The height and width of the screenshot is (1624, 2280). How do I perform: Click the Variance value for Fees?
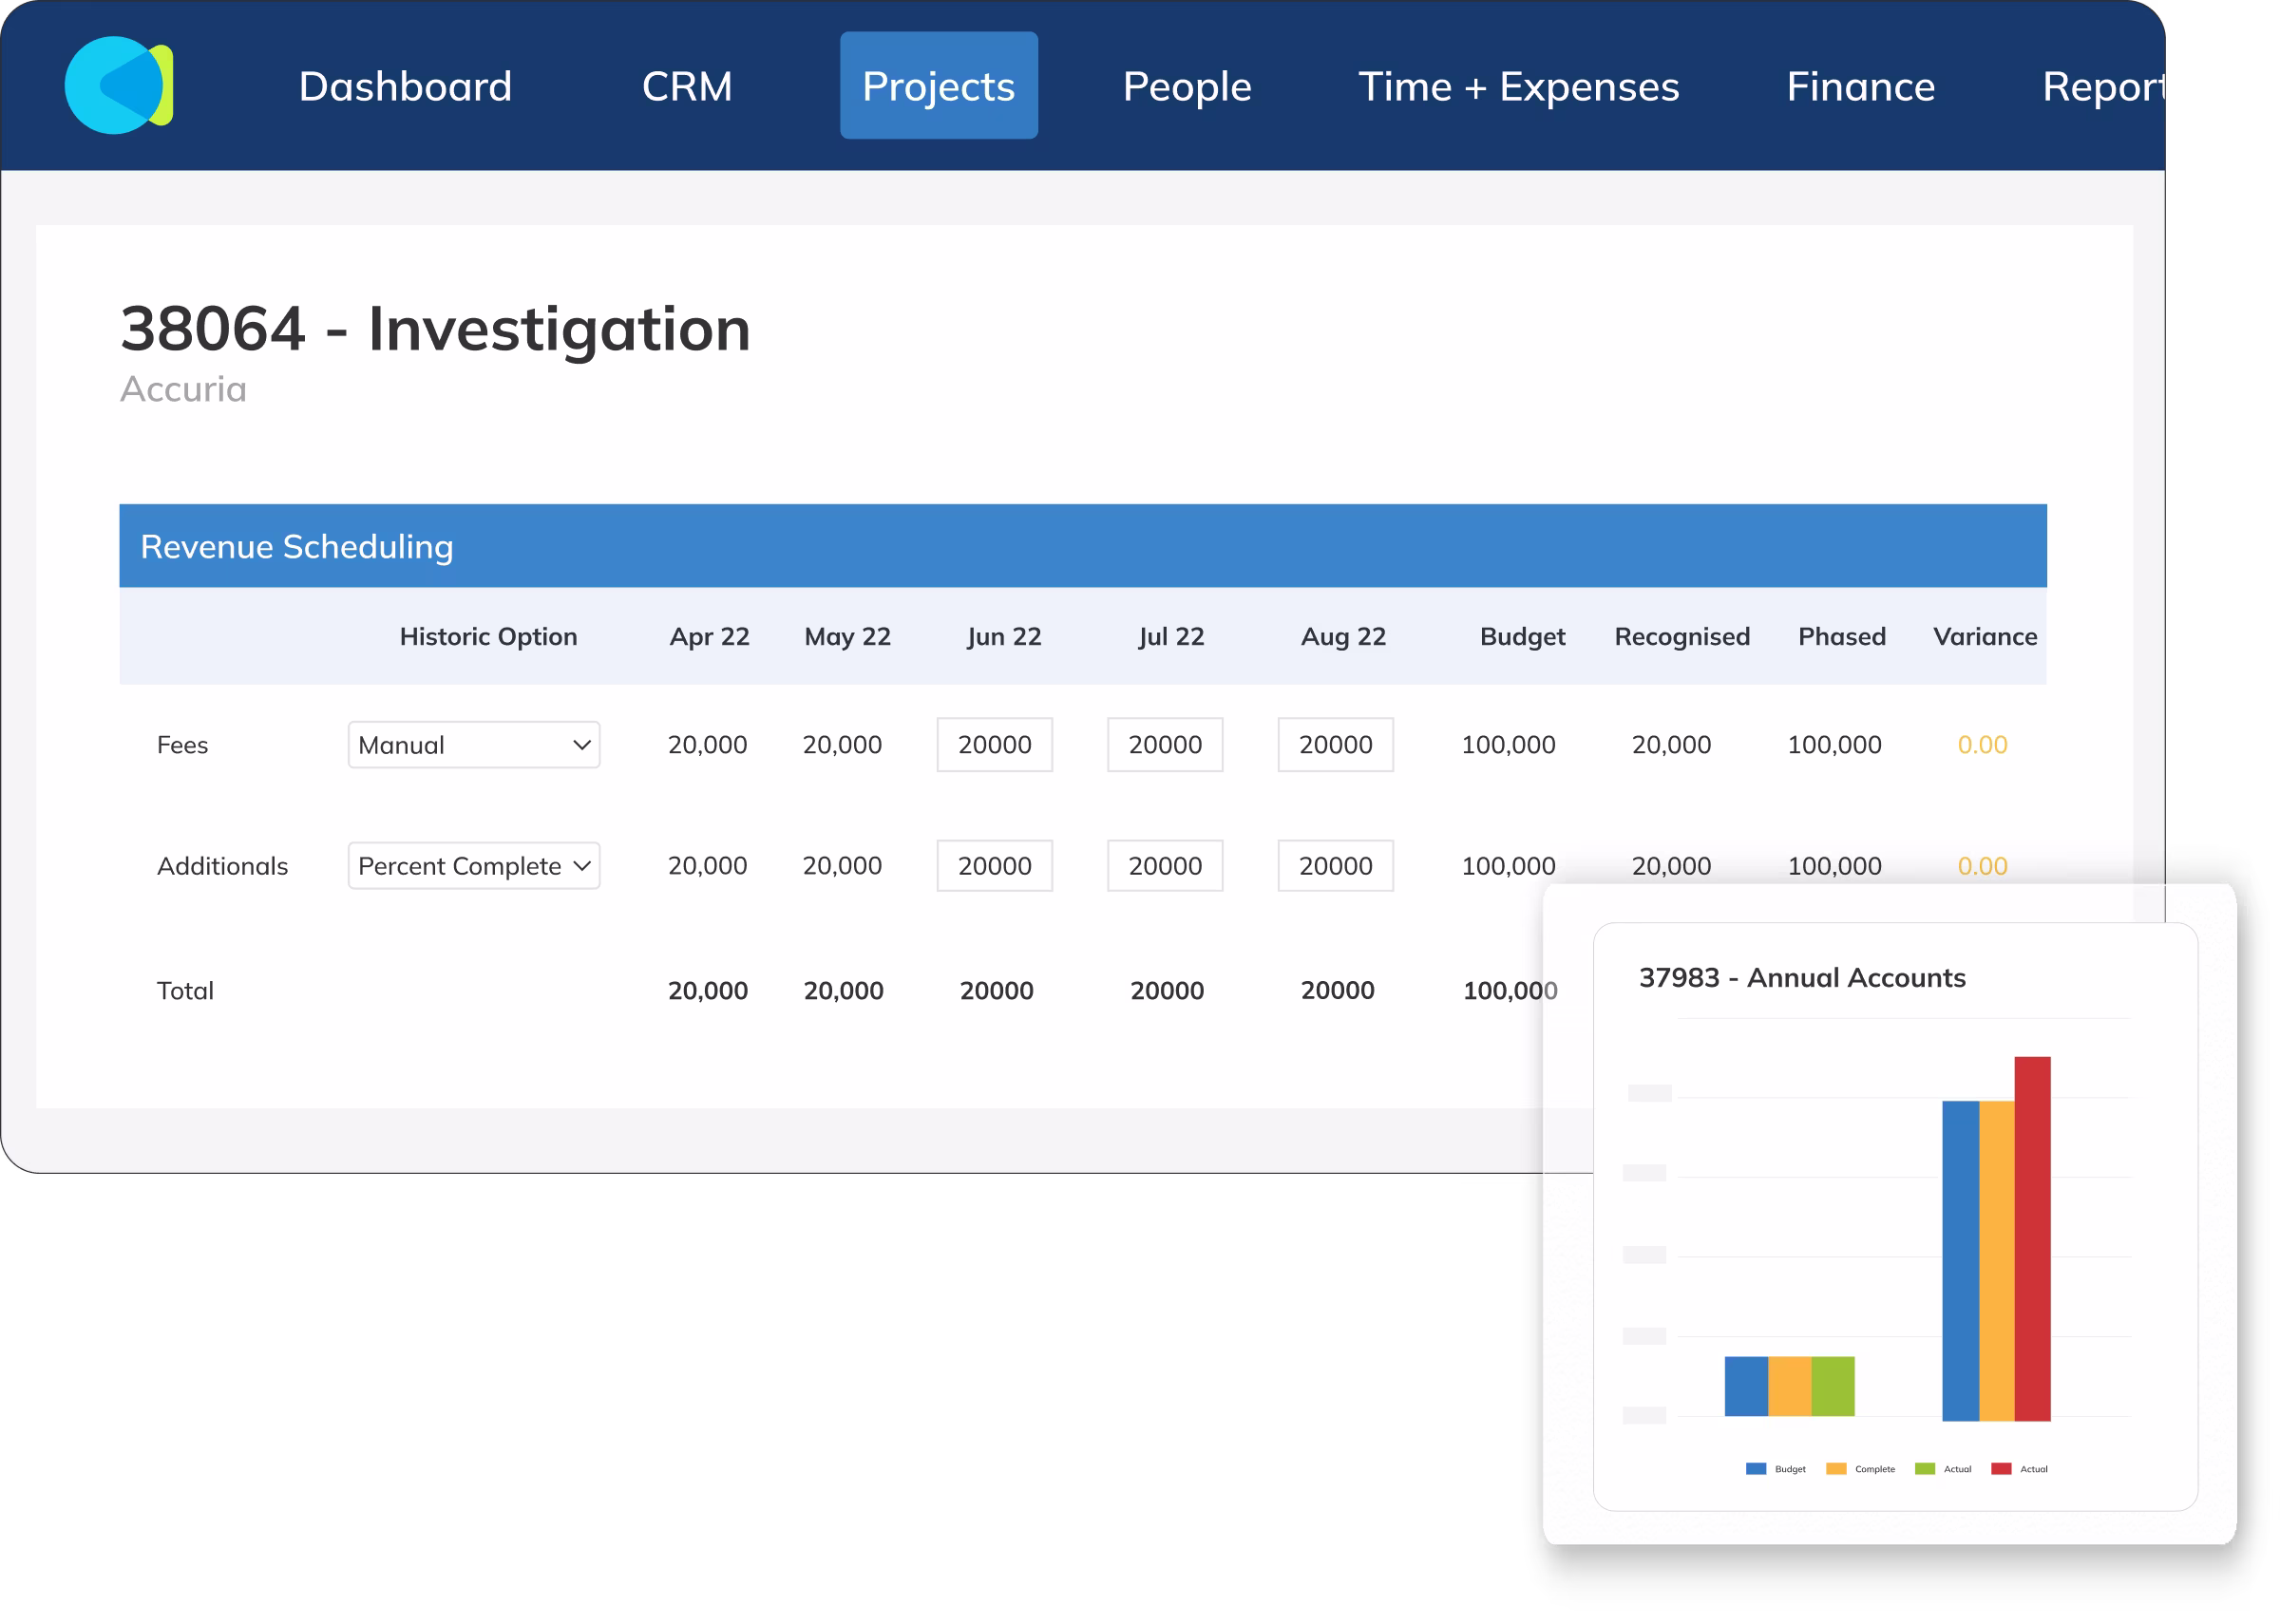1983,744
